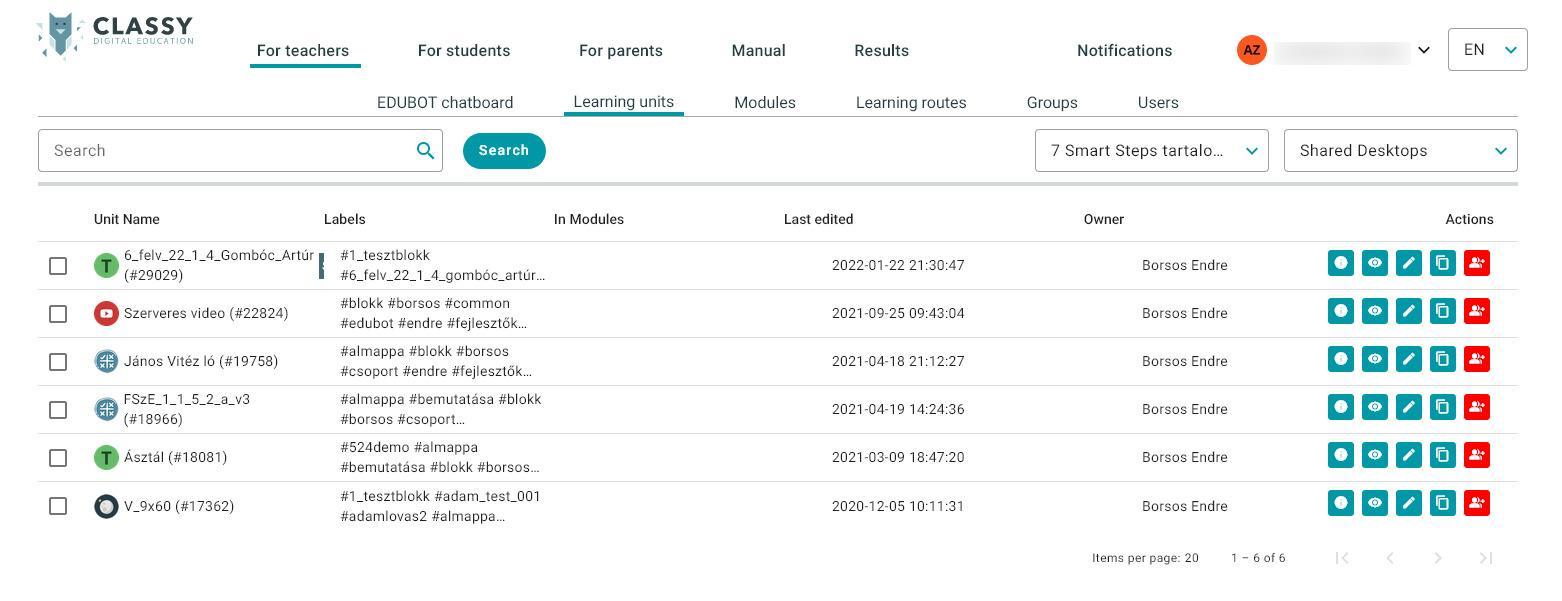Preview the János Vitéz ló unit with eye icon
The height and width of the screenshot is (601, 1562).
[x=1374, y=359]
